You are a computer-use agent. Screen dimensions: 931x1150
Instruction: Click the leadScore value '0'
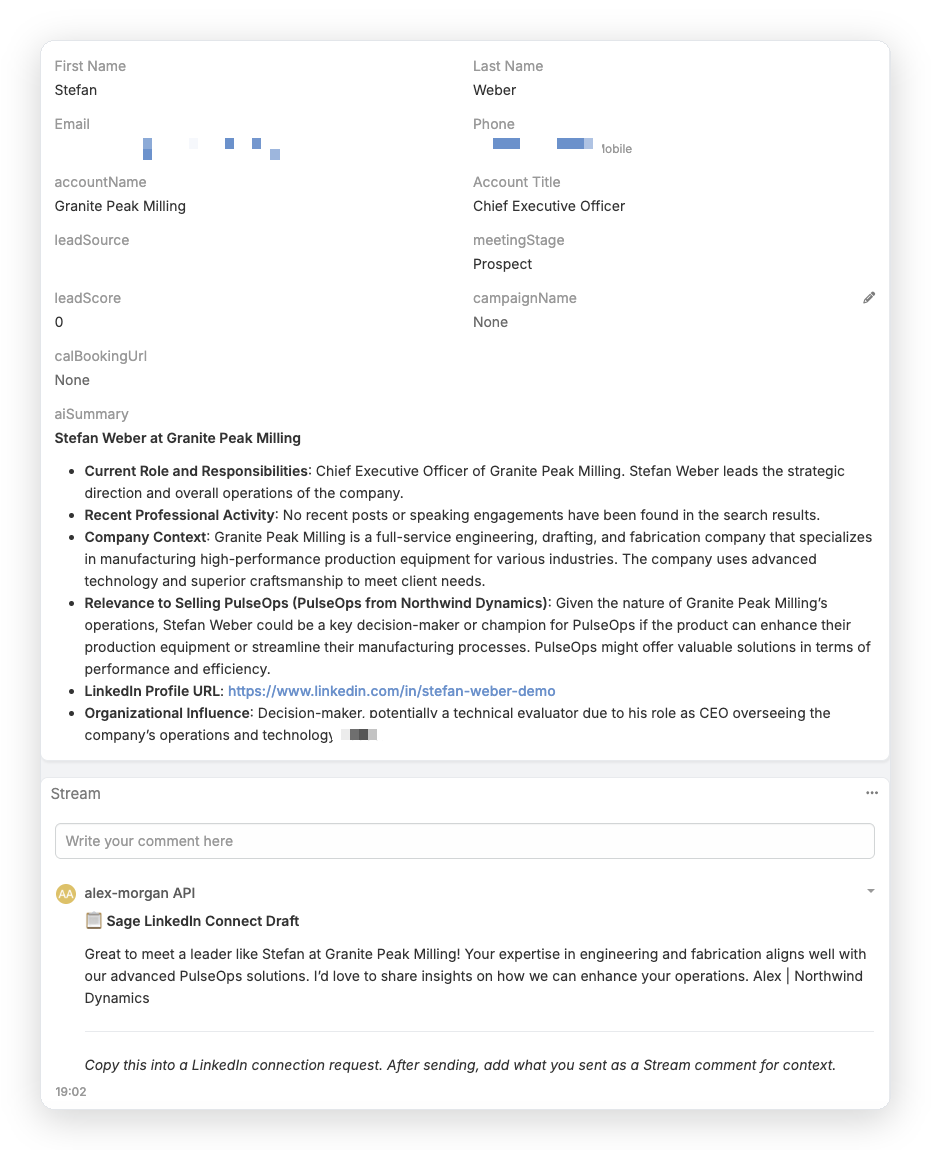click(x=59, y=322)
